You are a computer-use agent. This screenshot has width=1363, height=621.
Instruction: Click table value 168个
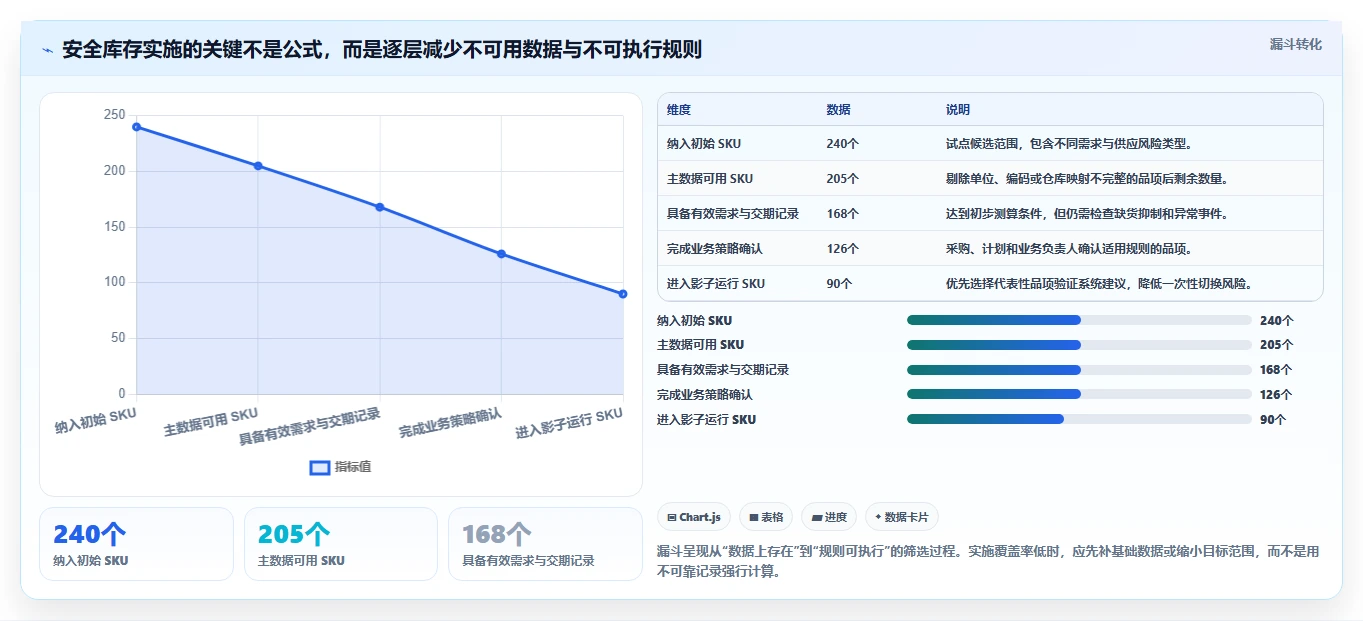(843, 214)
